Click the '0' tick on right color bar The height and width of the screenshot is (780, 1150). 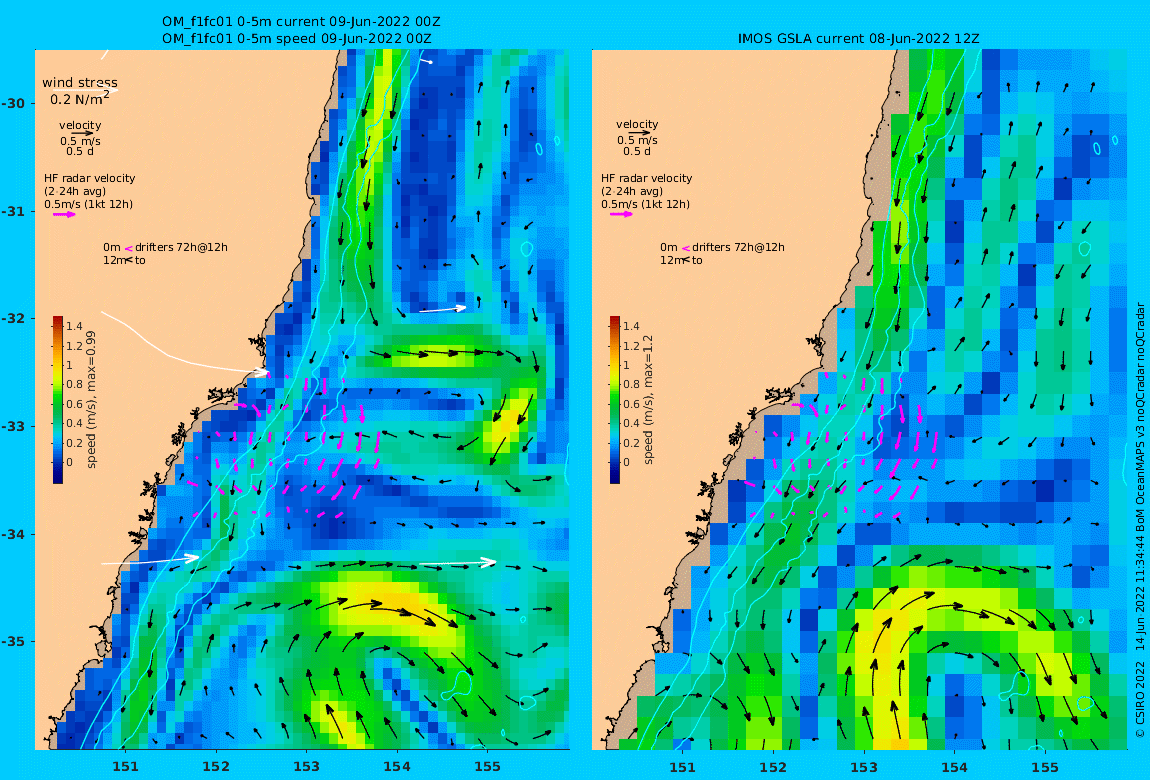click(626, 463)
